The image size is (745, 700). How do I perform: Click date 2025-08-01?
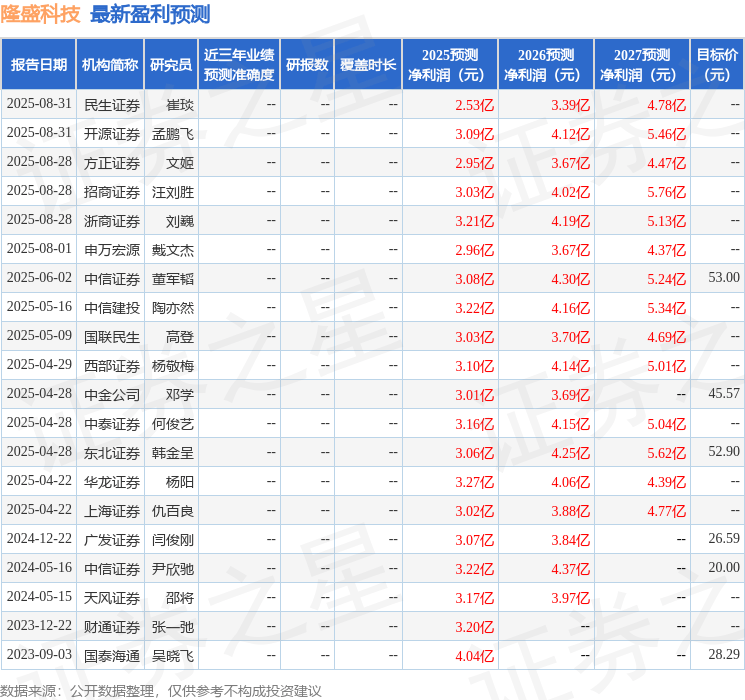39,249
